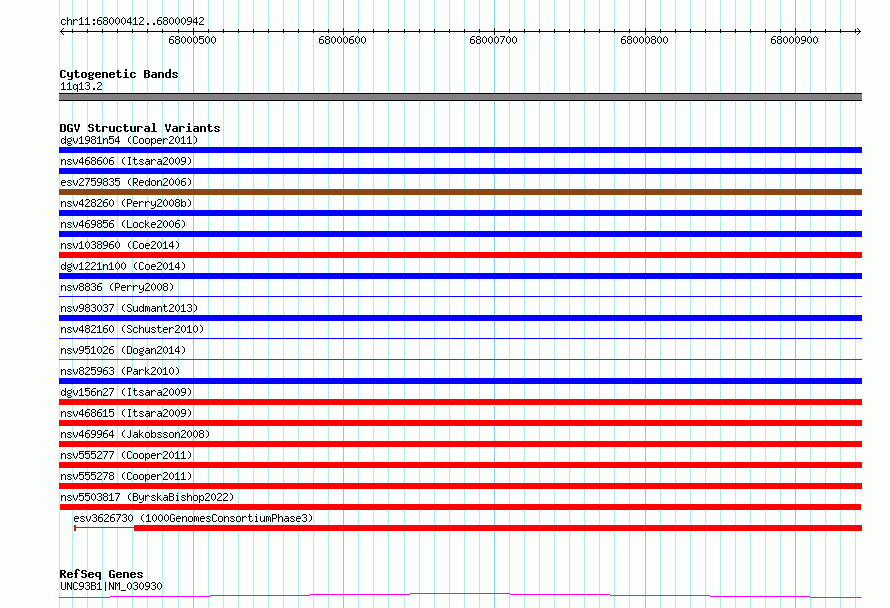The image size is (890, 608).
Task: Open nsv428260 (Perry2008b) variant details
Action: coord(126,203)
